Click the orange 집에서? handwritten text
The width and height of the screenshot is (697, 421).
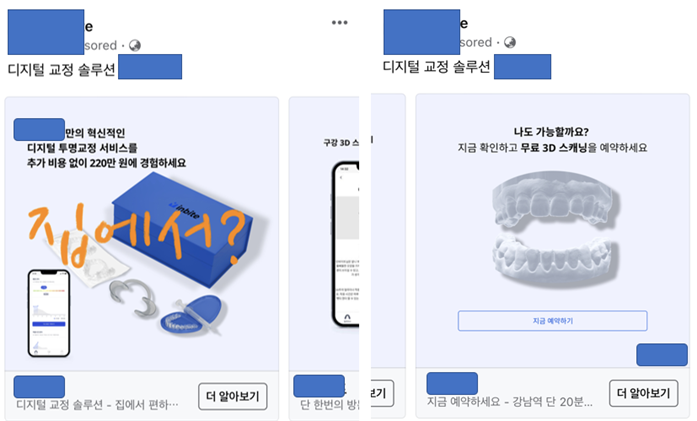(x=136, y=235)
